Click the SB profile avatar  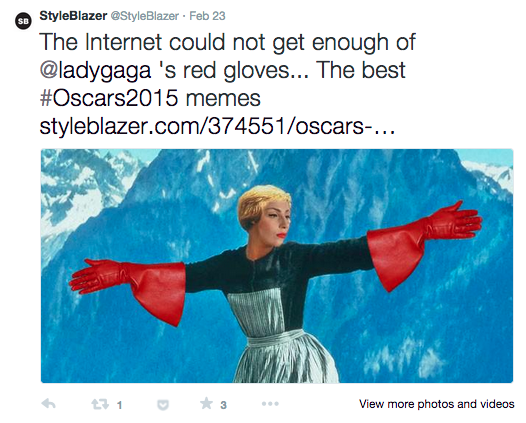(23, 21)
